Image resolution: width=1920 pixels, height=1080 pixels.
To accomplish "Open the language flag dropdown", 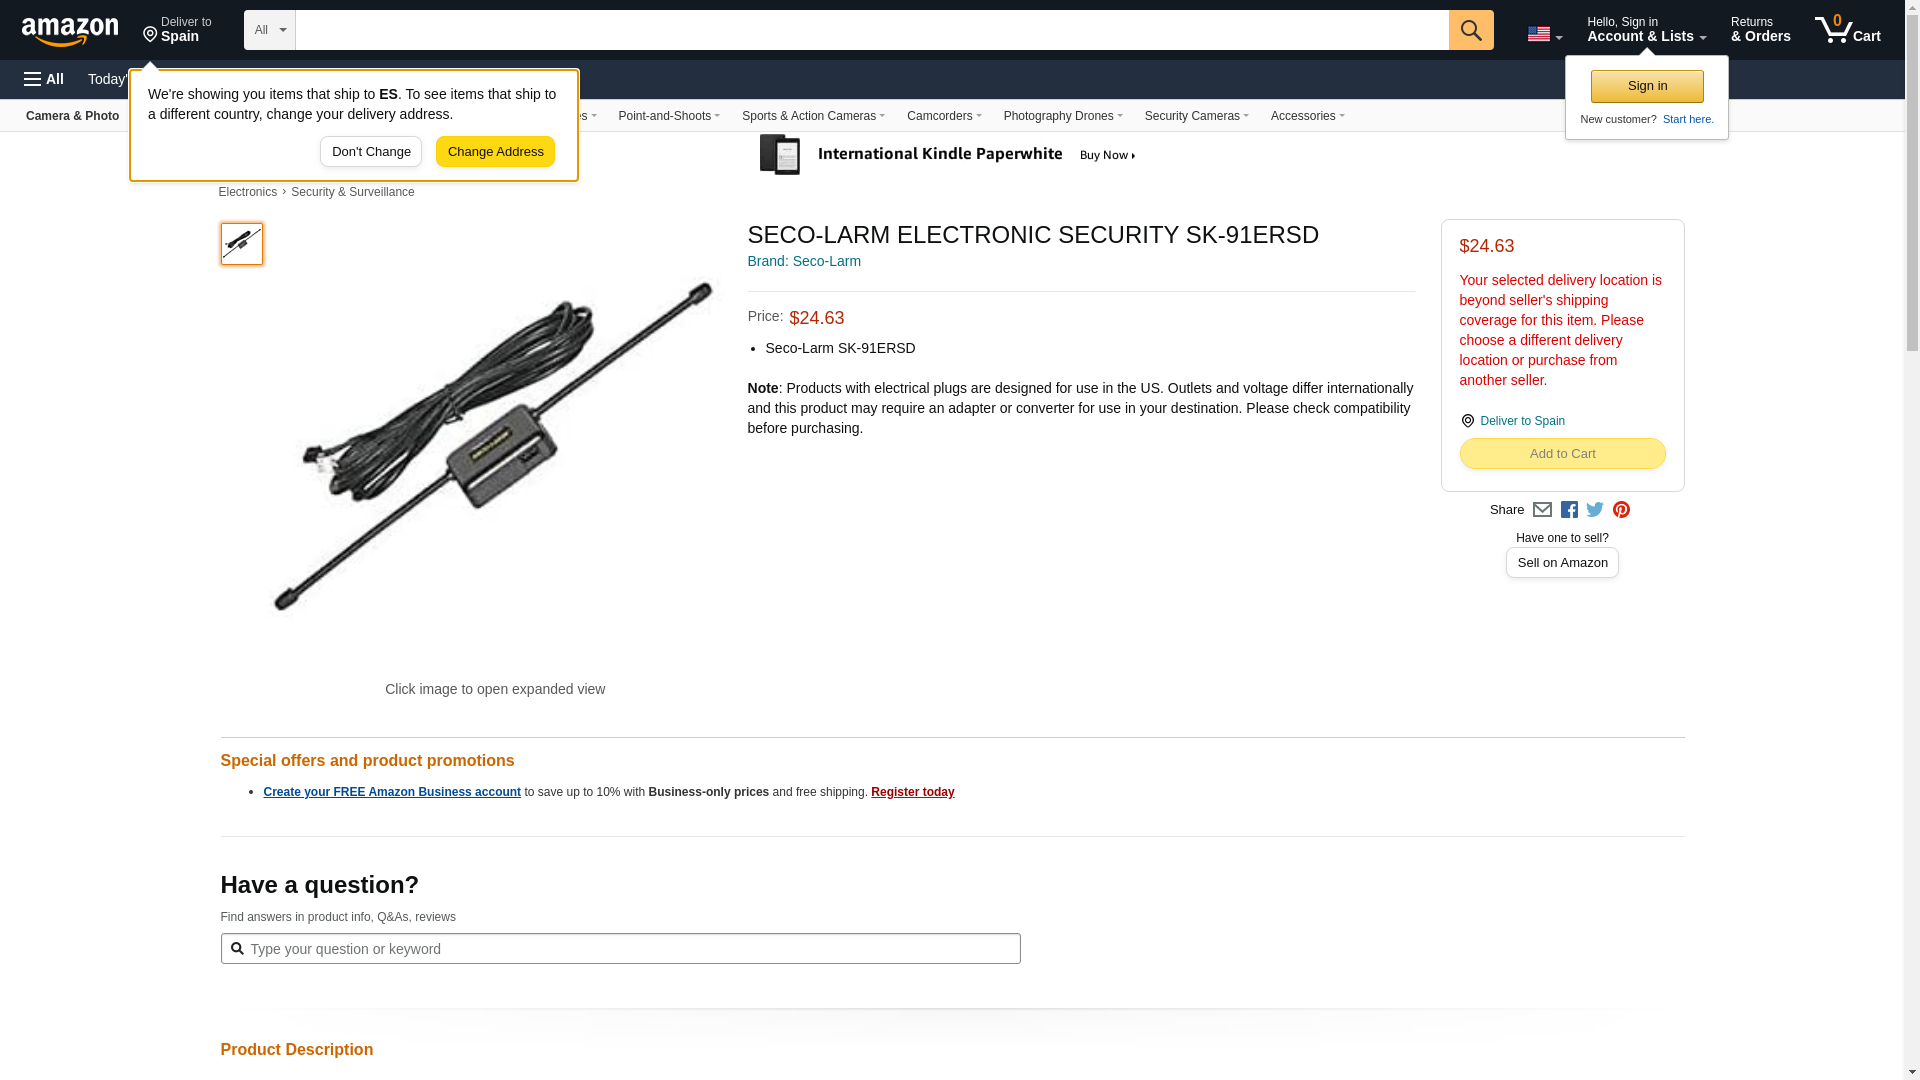I will [1544, 34].
